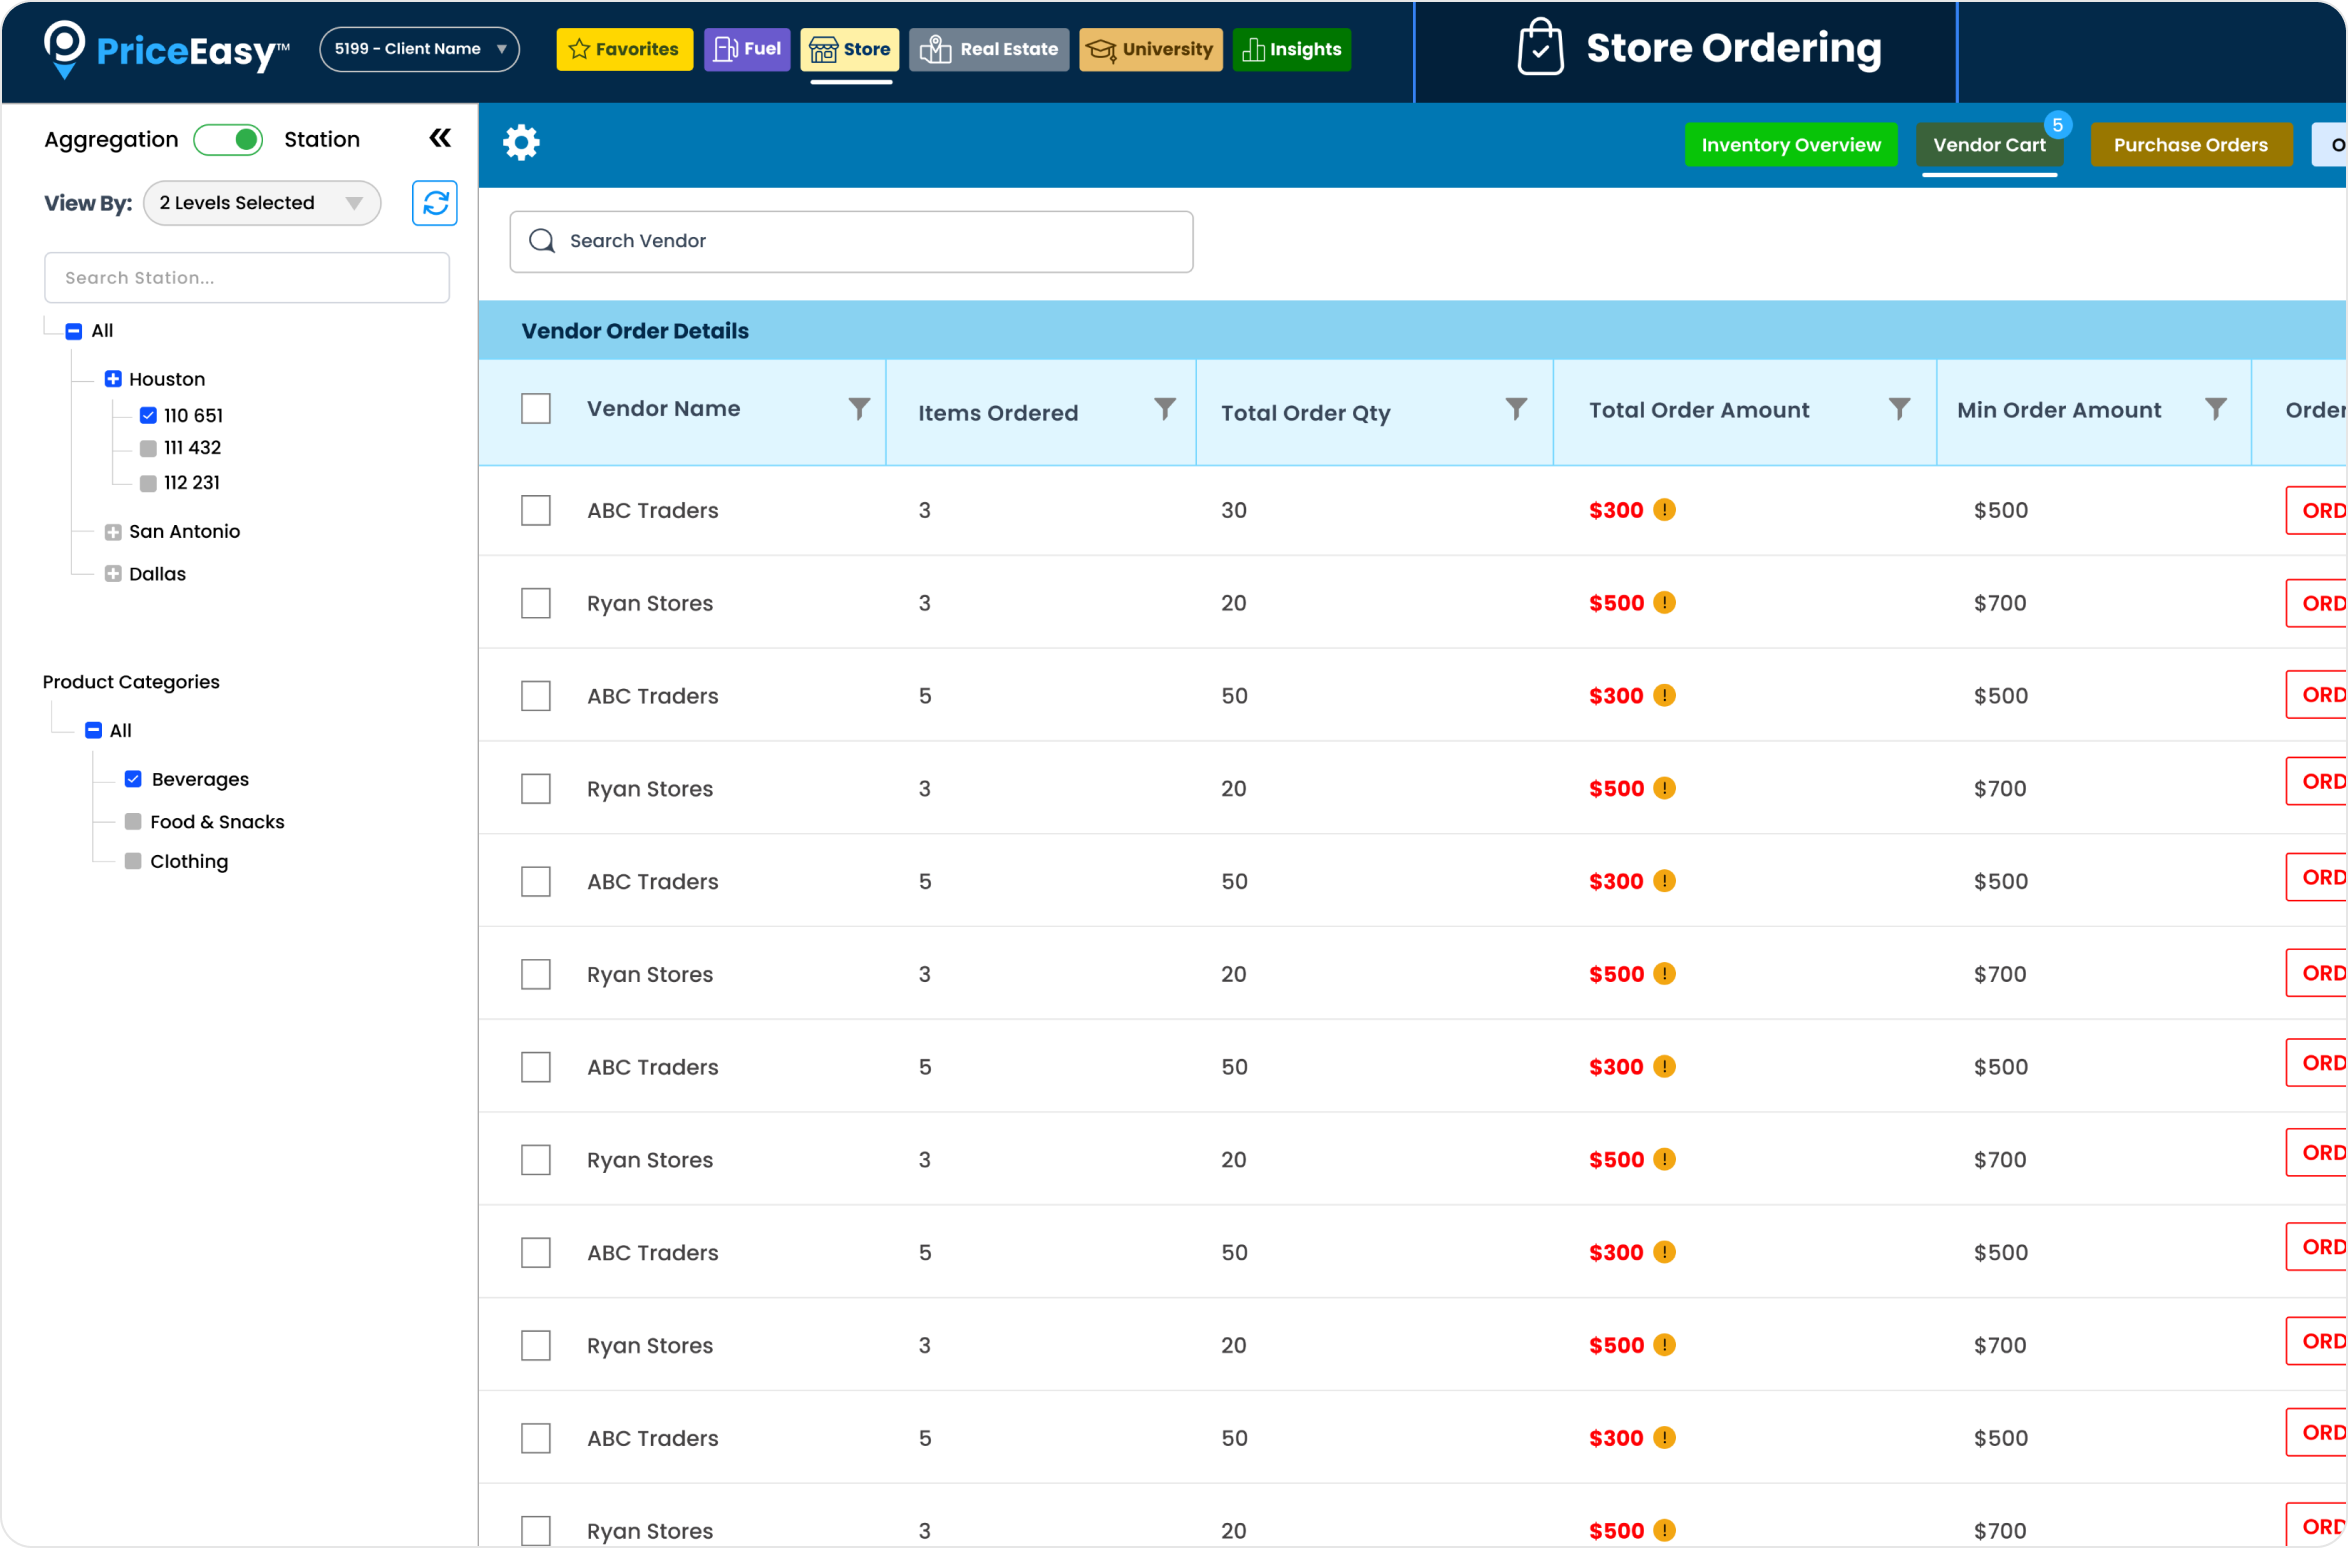The height and width of the screenshot is (1548, 2348).
Task: Click the Vendor Order Details heading
Action: (635, 331)
